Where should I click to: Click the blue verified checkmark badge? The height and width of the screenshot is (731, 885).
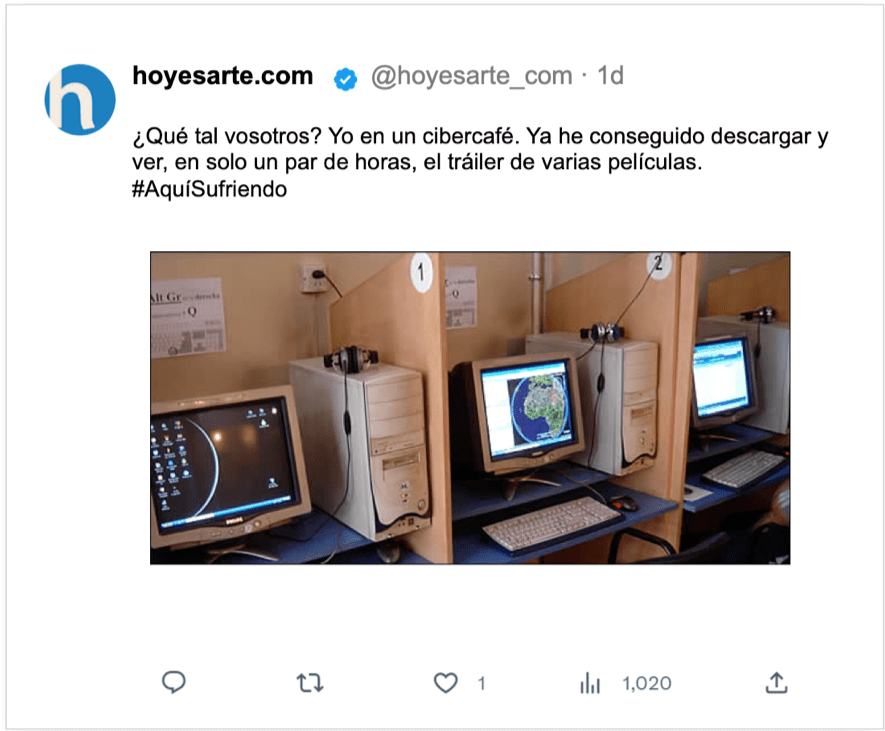pyautogui.click(x=345, y=78)
